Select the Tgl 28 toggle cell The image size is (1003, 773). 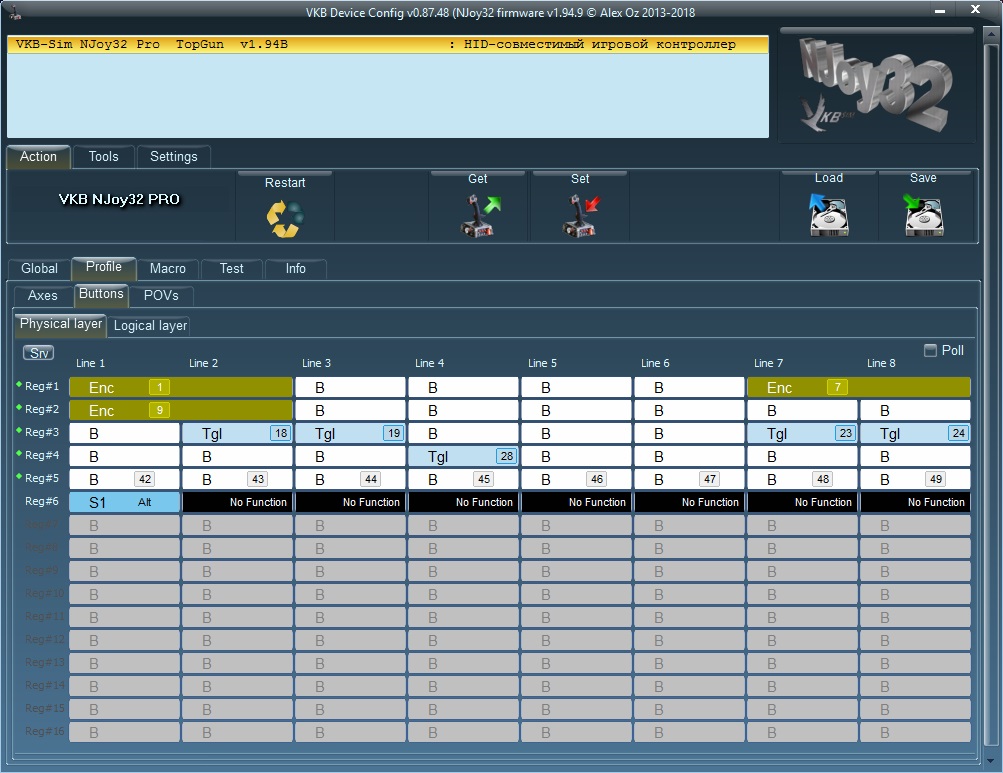(463, 456)
